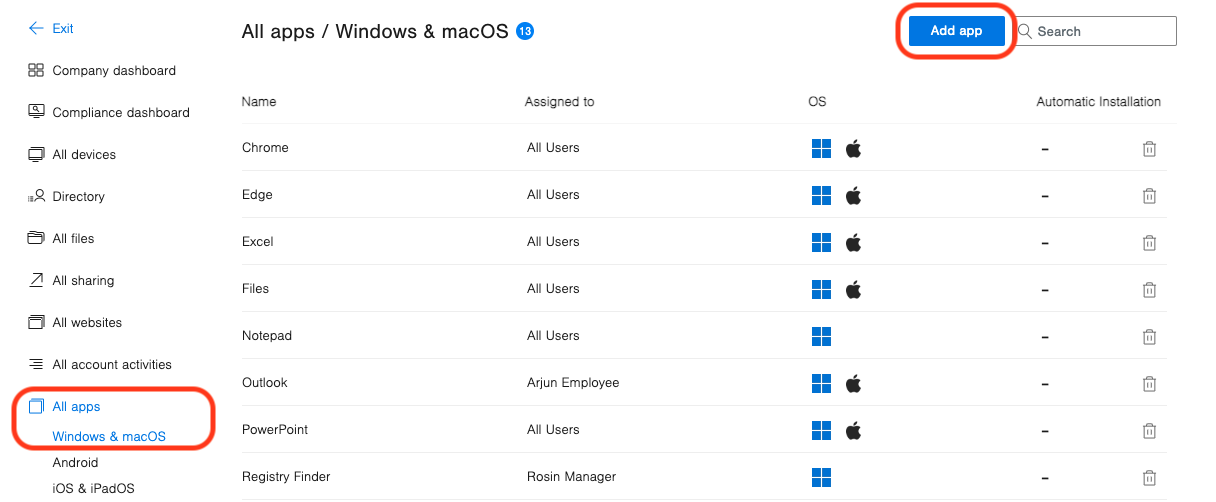Go to All devices page

tap(84, 155)
